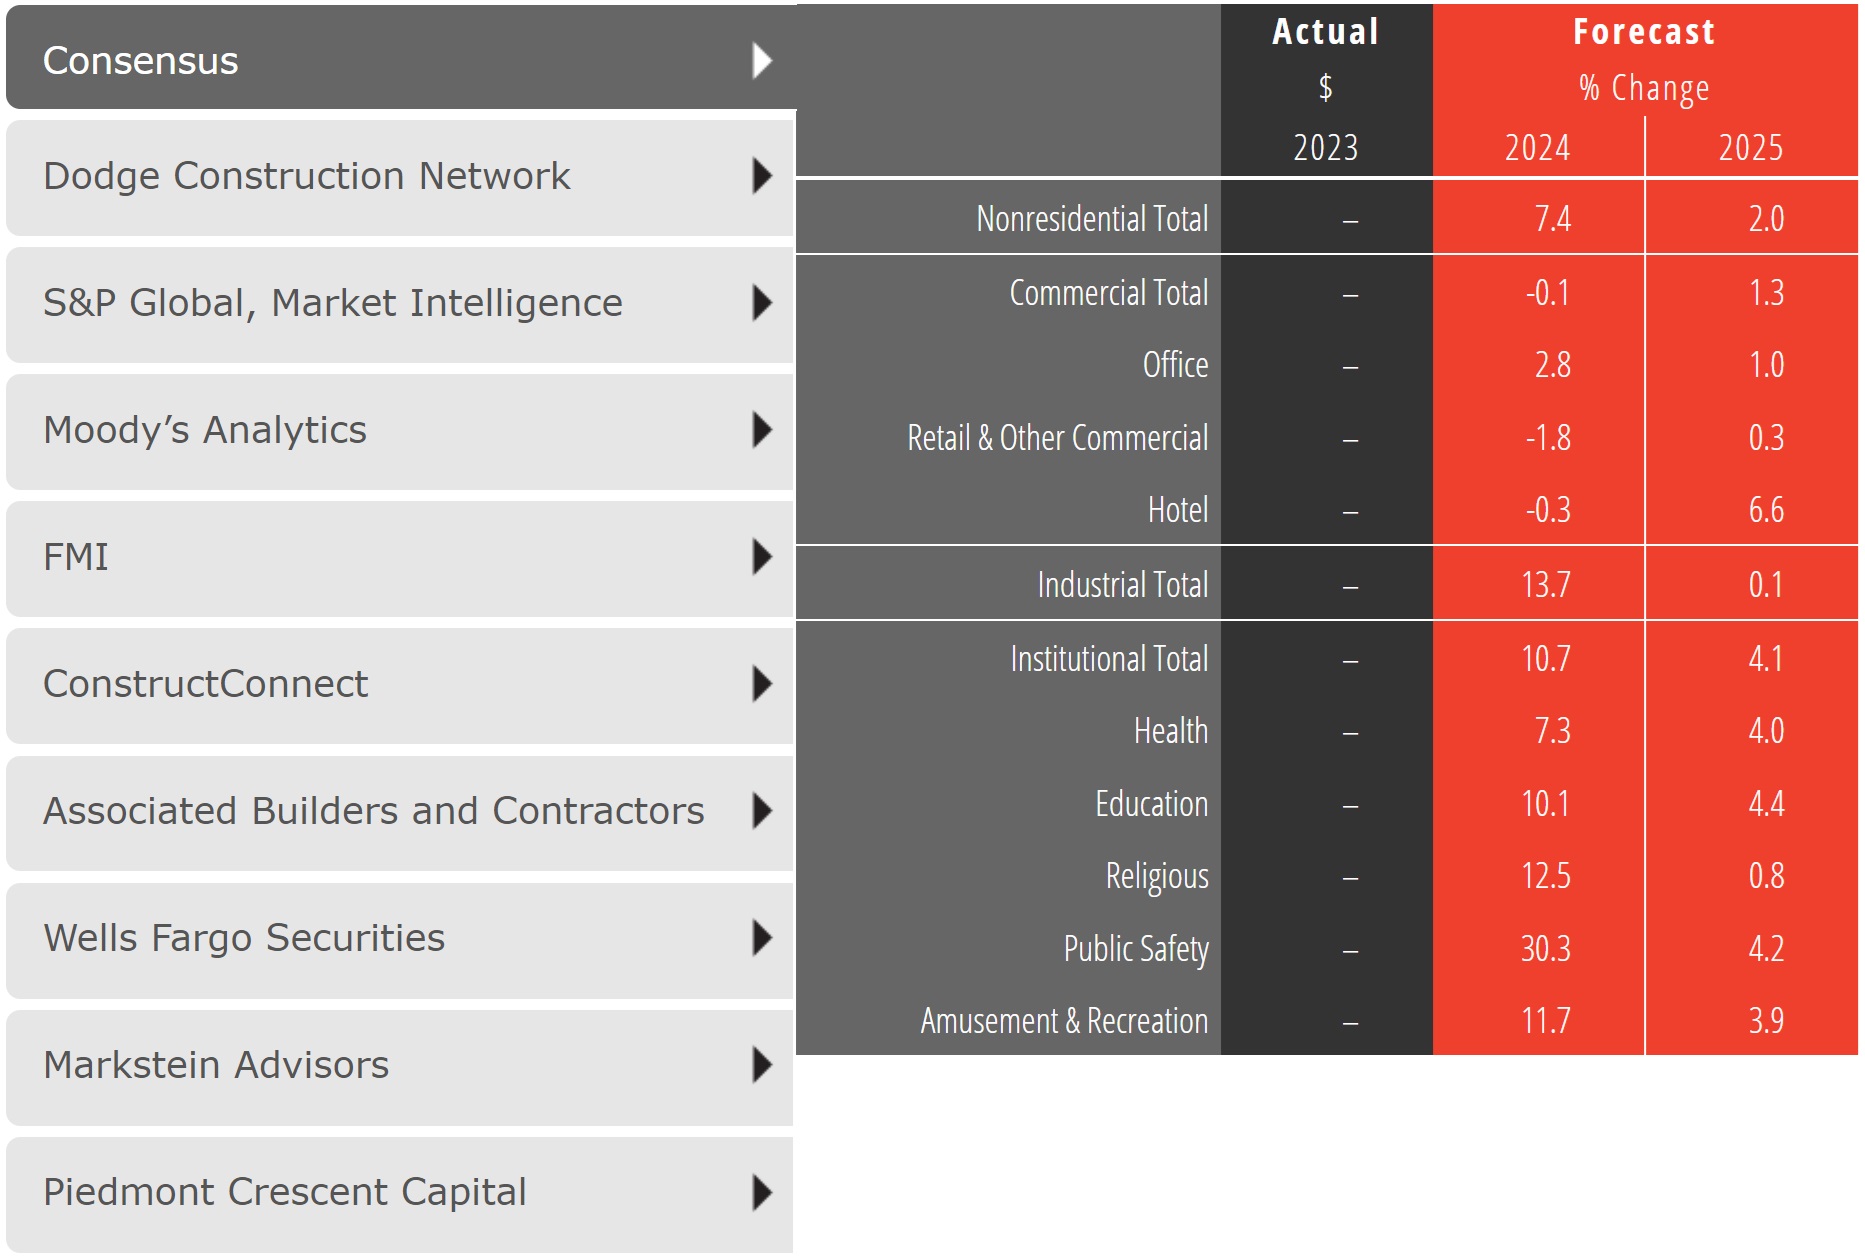This screenshot has height=1260, width=1865.
Task: Show the FMI forecast data
Action: 76,557
